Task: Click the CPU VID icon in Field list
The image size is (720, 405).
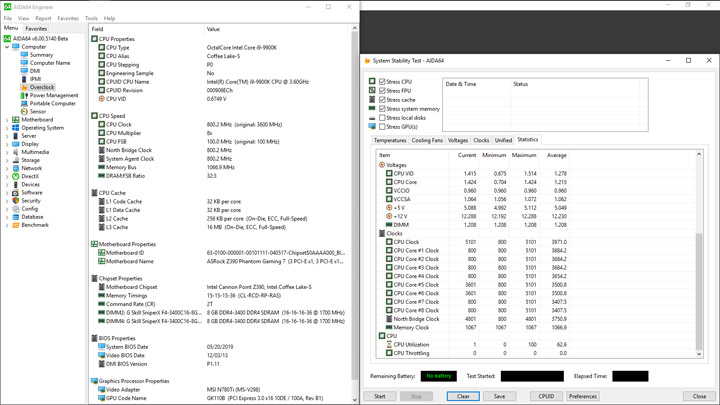Action: pyautogui.click(x=102, y=99)
